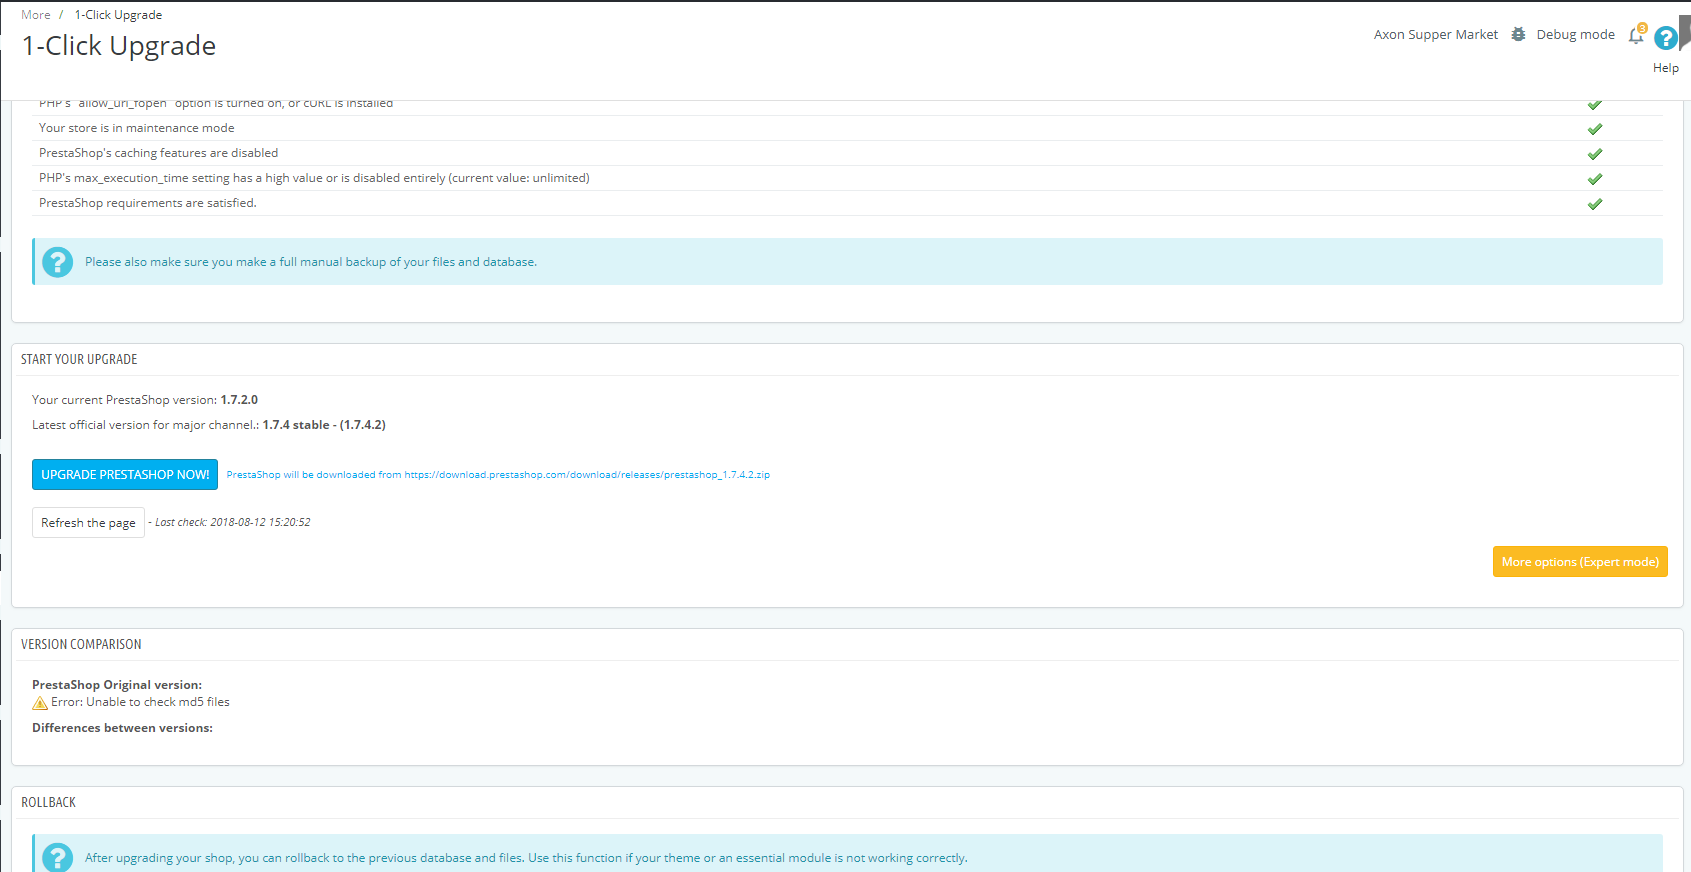Click the info icon in backup notice

pyautogui.click(x=58, y=262)
